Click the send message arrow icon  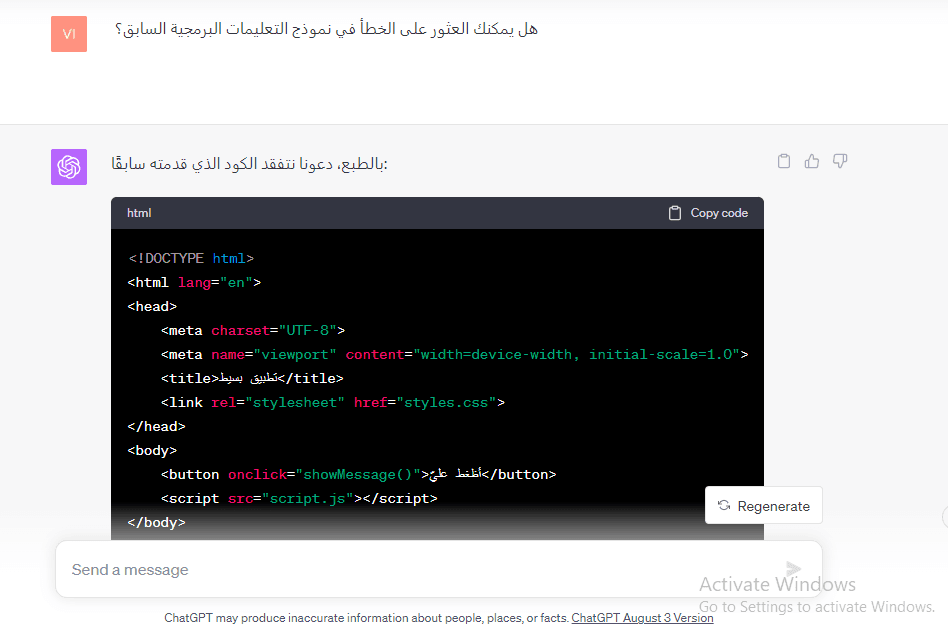793,568
